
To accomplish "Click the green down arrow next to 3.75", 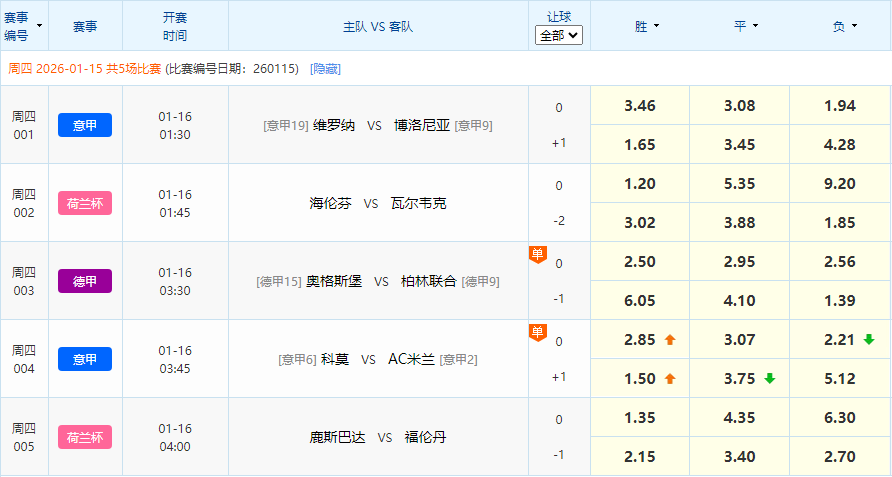I will pos(770,379).
